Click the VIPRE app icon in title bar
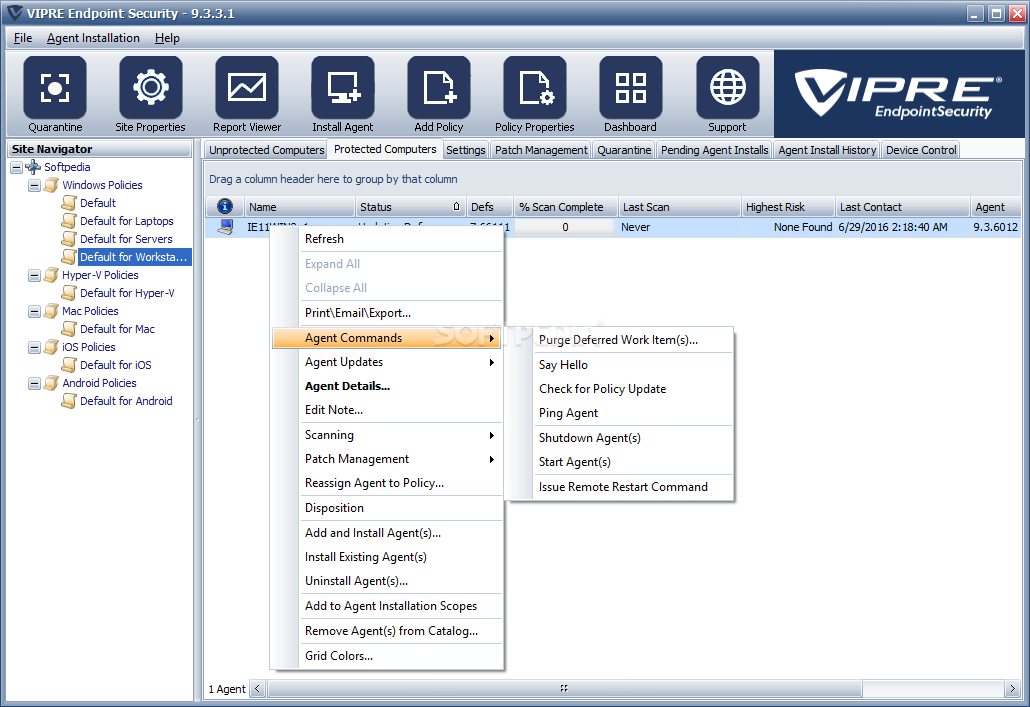Image resolution: width=1030 pixels, height=707 pixels. pyautogui.click(x=14, y=12)
